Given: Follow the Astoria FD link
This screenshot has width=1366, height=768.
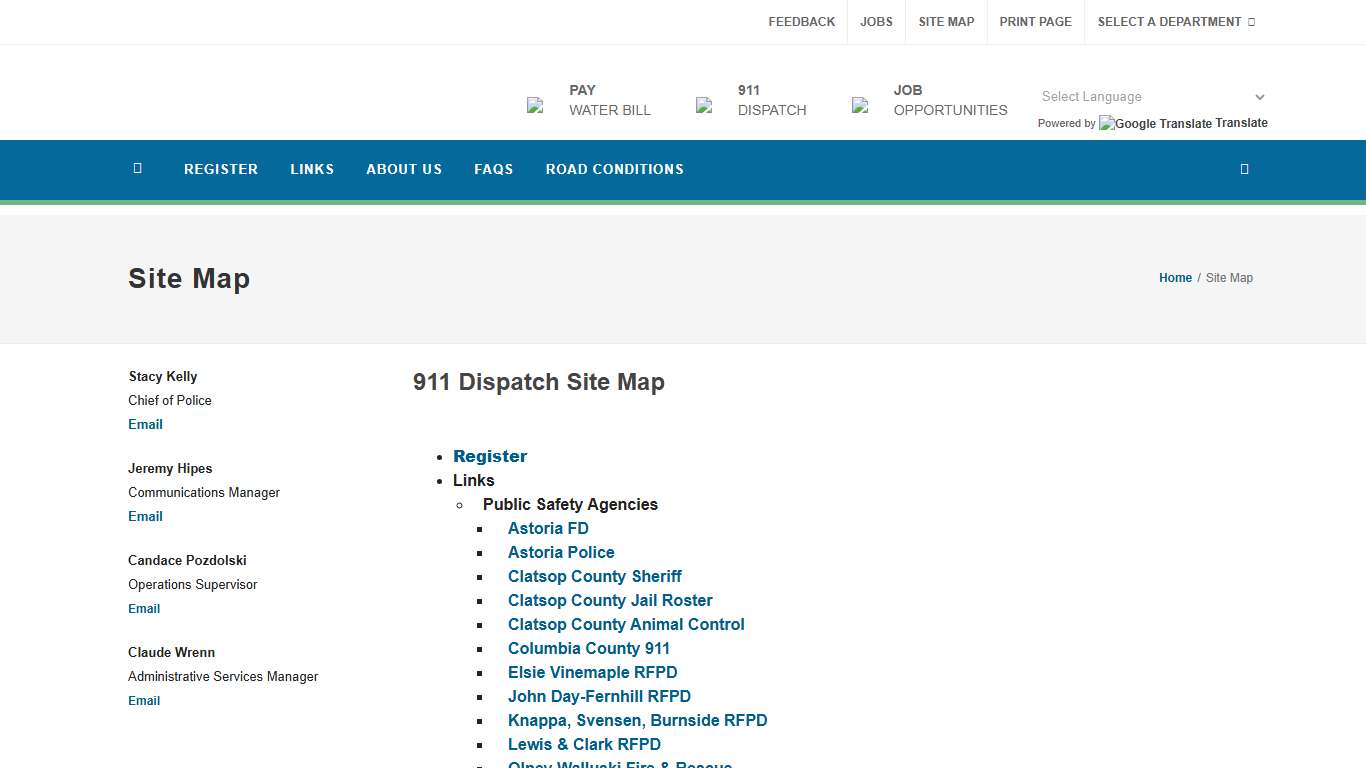Looking at the screenshot, I should coord(548,528).
